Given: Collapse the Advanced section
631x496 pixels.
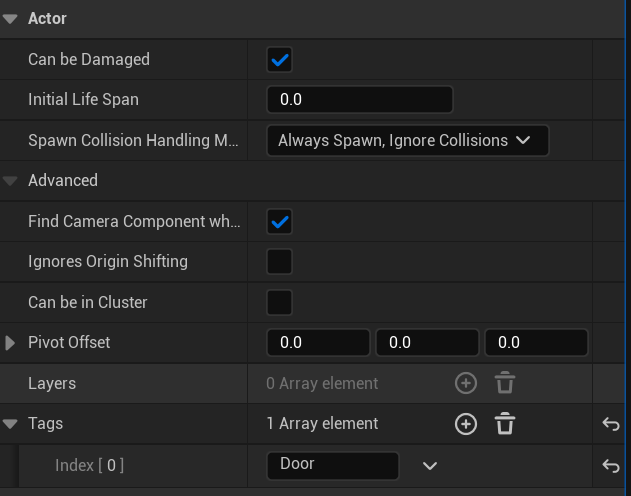Looking at the screenshot, I should [x=10, y=181].
